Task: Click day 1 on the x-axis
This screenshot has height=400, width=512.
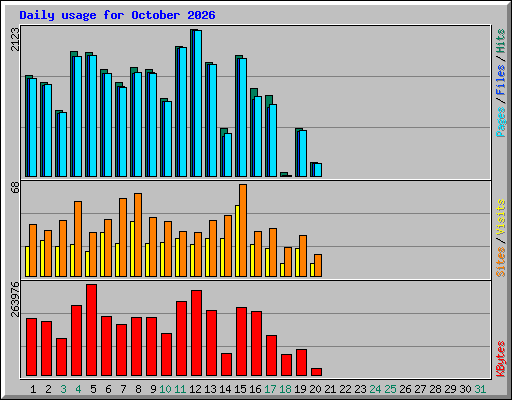Action: [x=33, y=389]
